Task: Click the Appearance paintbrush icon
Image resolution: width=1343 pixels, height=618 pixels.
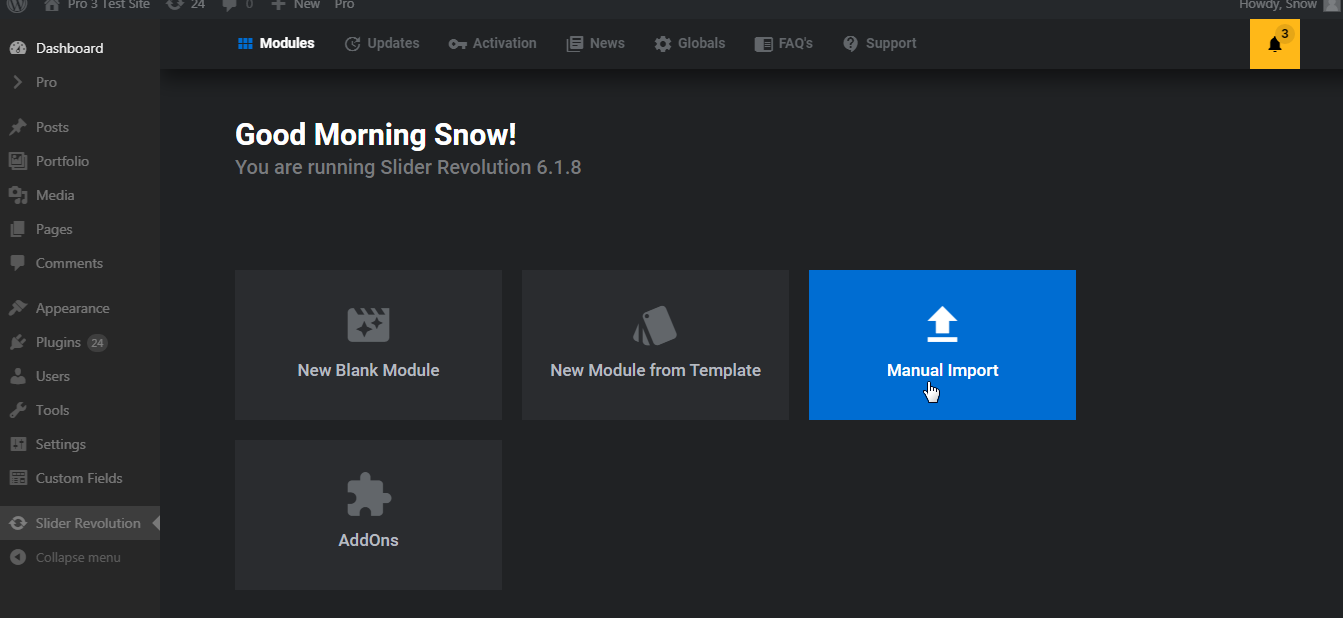Action: coord(17,308)
